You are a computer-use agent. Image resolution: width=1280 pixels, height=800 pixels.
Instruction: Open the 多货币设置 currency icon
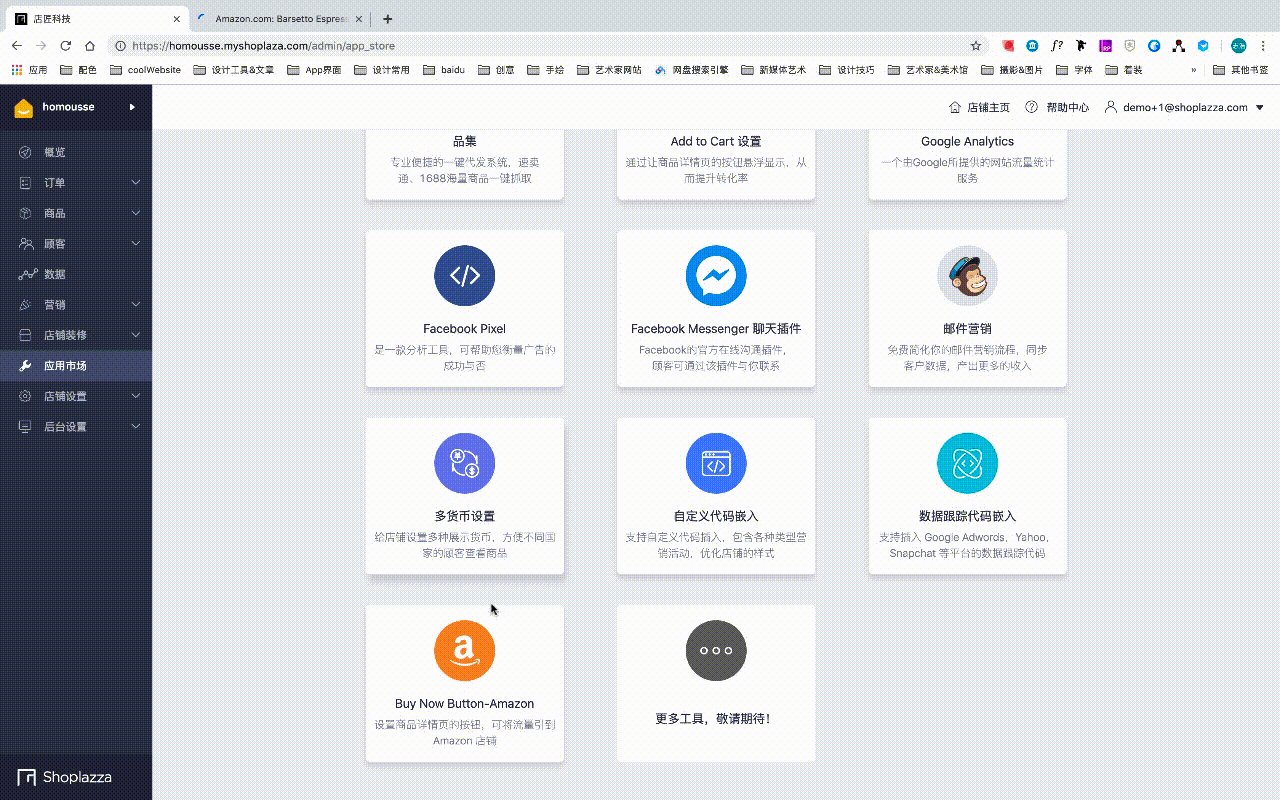(x=464, y=463)
